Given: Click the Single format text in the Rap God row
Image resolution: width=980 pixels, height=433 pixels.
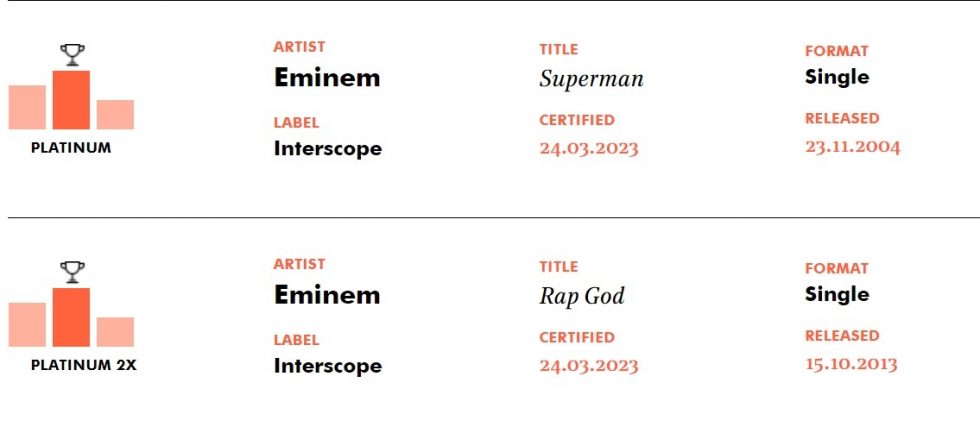Looking at the screenshot, I should 837,295.
